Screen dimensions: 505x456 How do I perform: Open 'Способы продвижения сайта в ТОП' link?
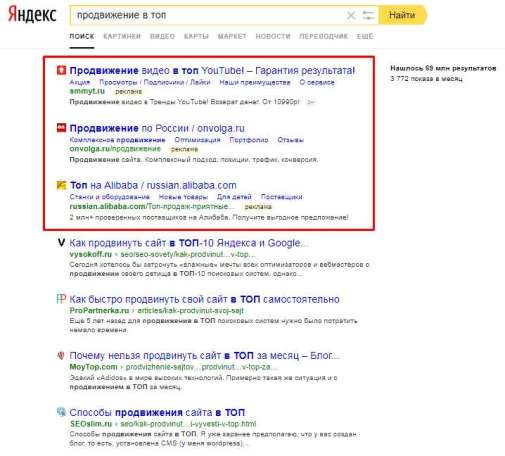click(x=157, y=413)
